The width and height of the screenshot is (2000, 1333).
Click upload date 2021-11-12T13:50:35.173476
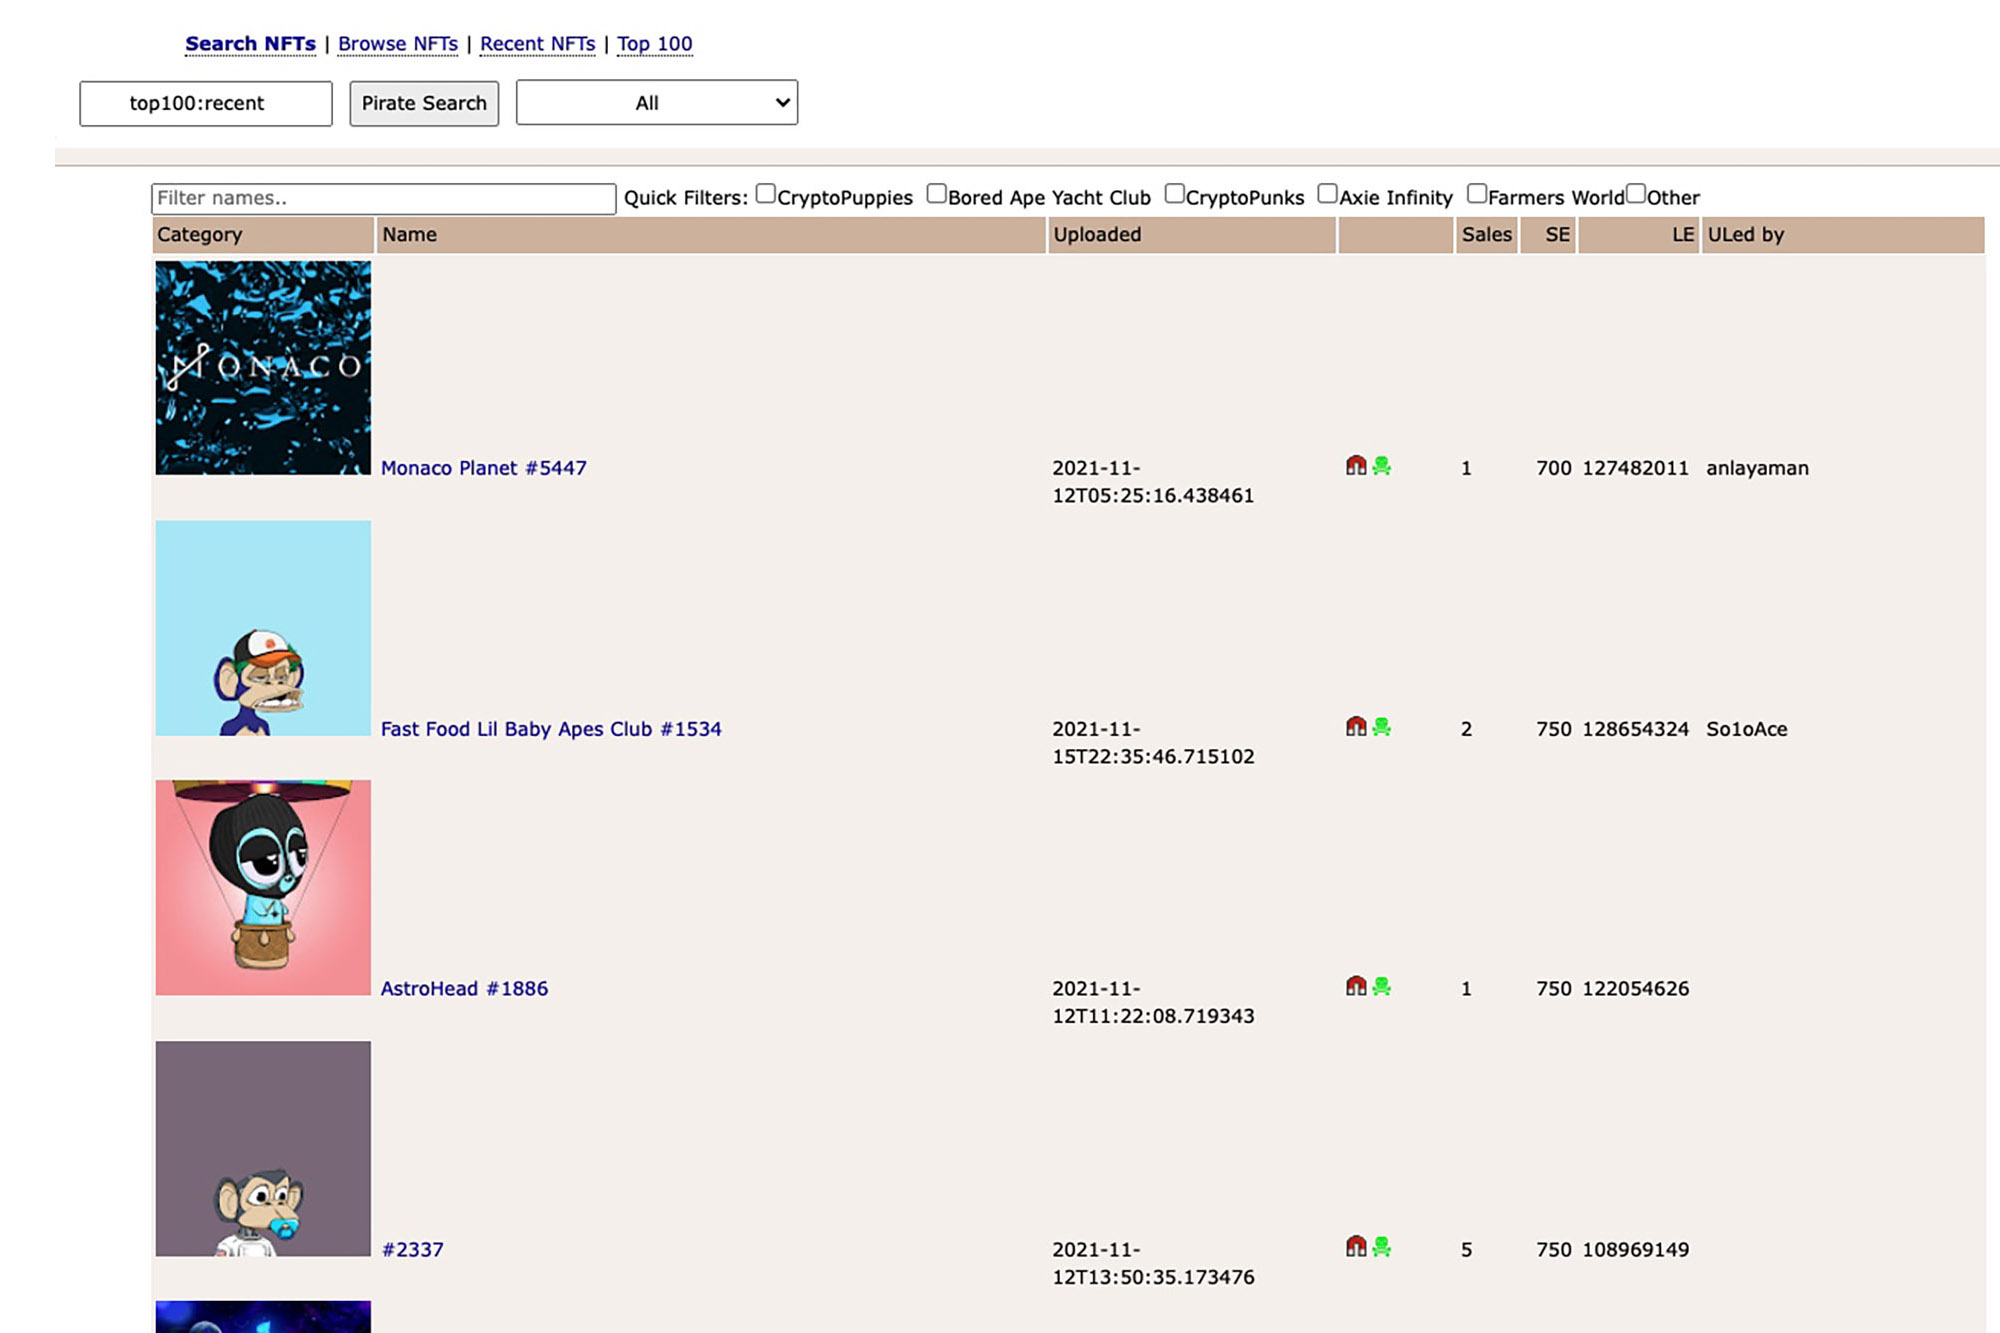coord(1153,1264)
